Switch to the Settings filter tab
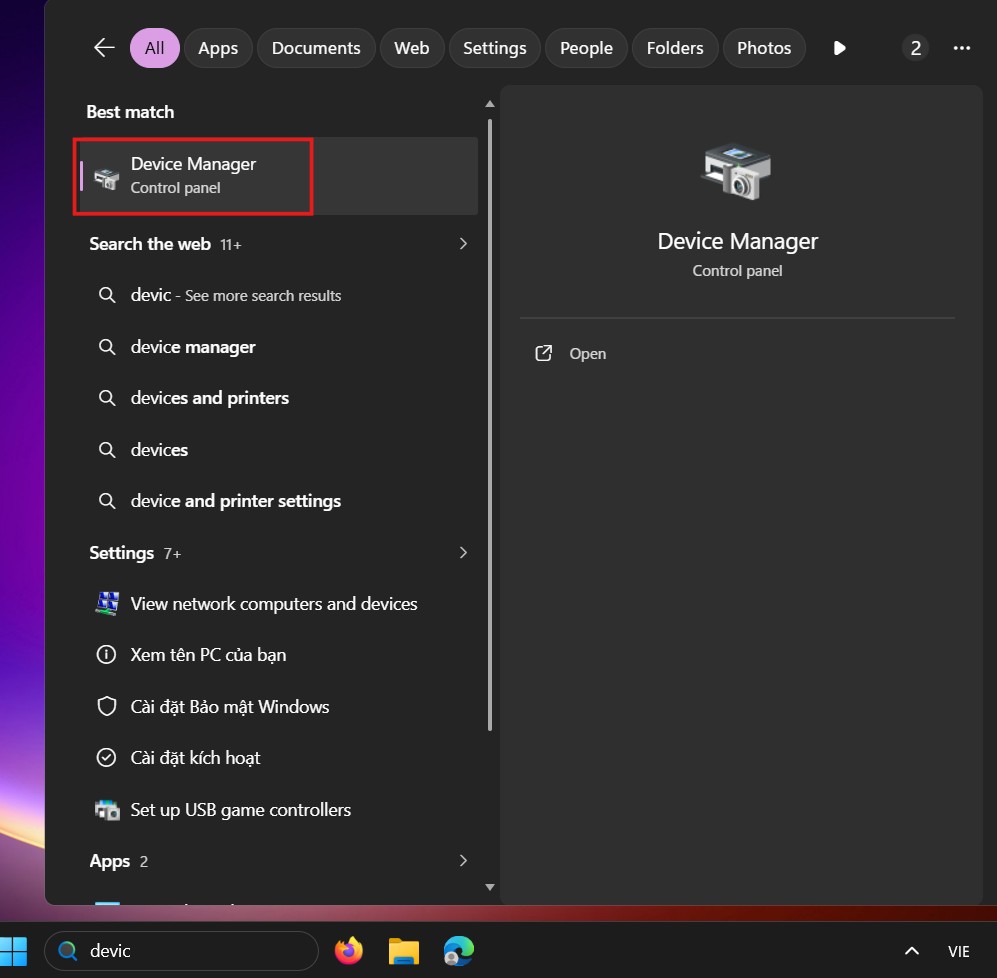 (x=494, y=48)
